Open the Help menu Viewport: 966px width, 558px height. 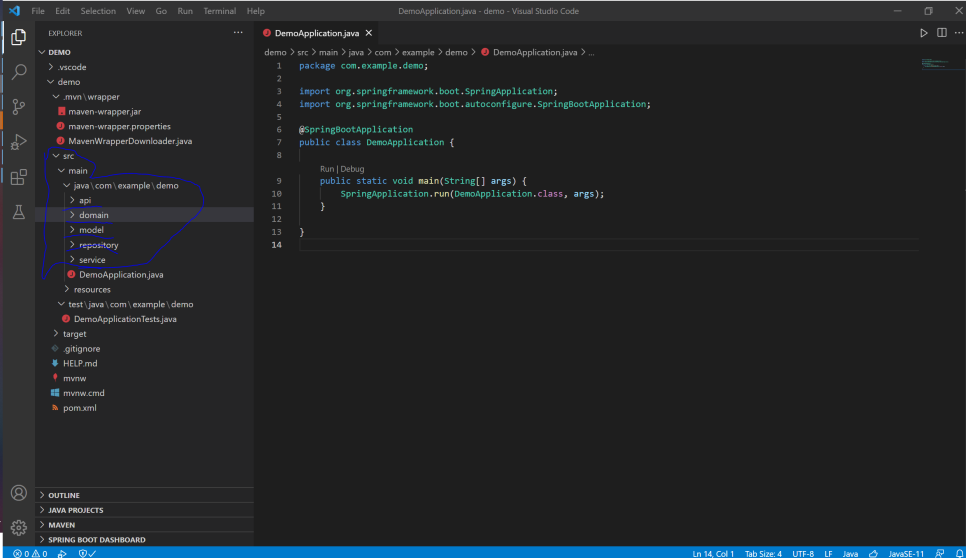(x=256, y=11)
